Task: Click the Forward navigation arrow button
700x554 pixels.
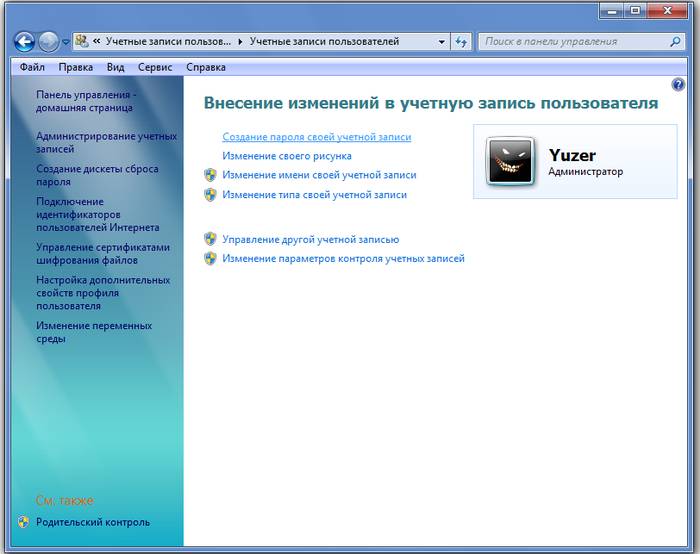Action: coord(49,42)
